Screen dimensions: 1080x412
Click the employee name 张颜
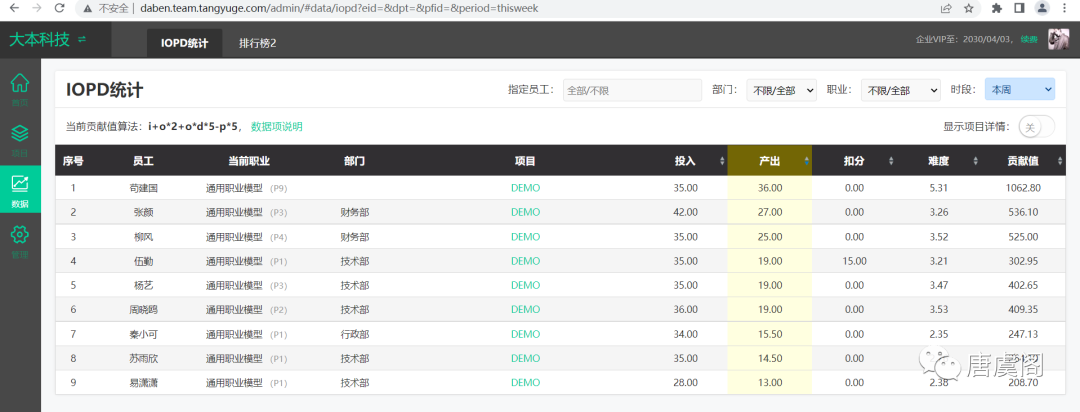(143, 212)
